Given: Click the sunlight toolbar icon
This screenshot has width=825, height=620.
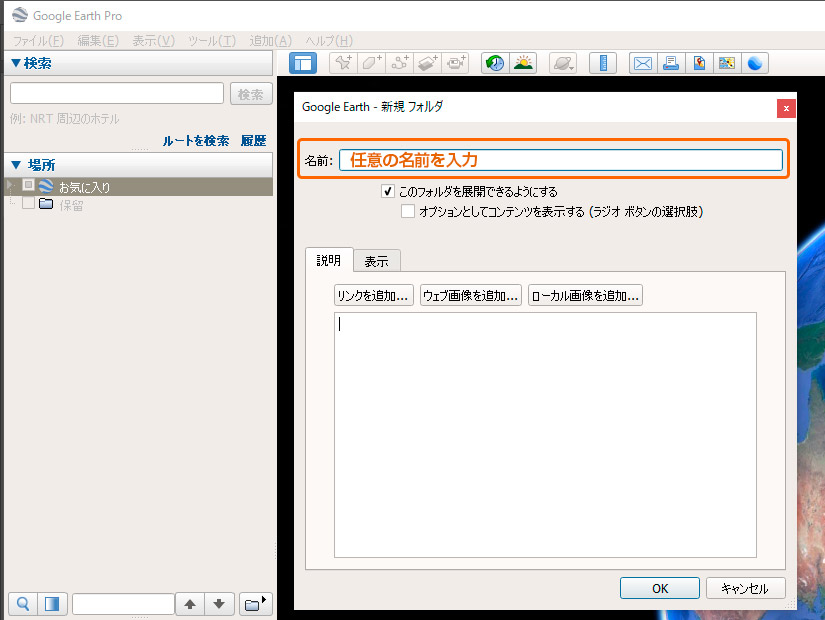Looking at the screenshot, I should pos(523,63).
